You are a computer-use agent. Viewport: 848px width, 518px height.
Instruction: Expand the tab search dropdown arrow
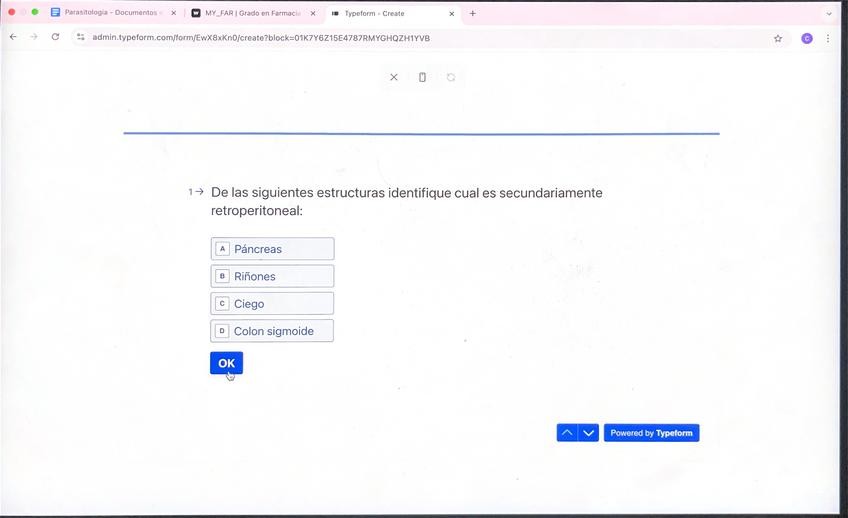[828, 14]
